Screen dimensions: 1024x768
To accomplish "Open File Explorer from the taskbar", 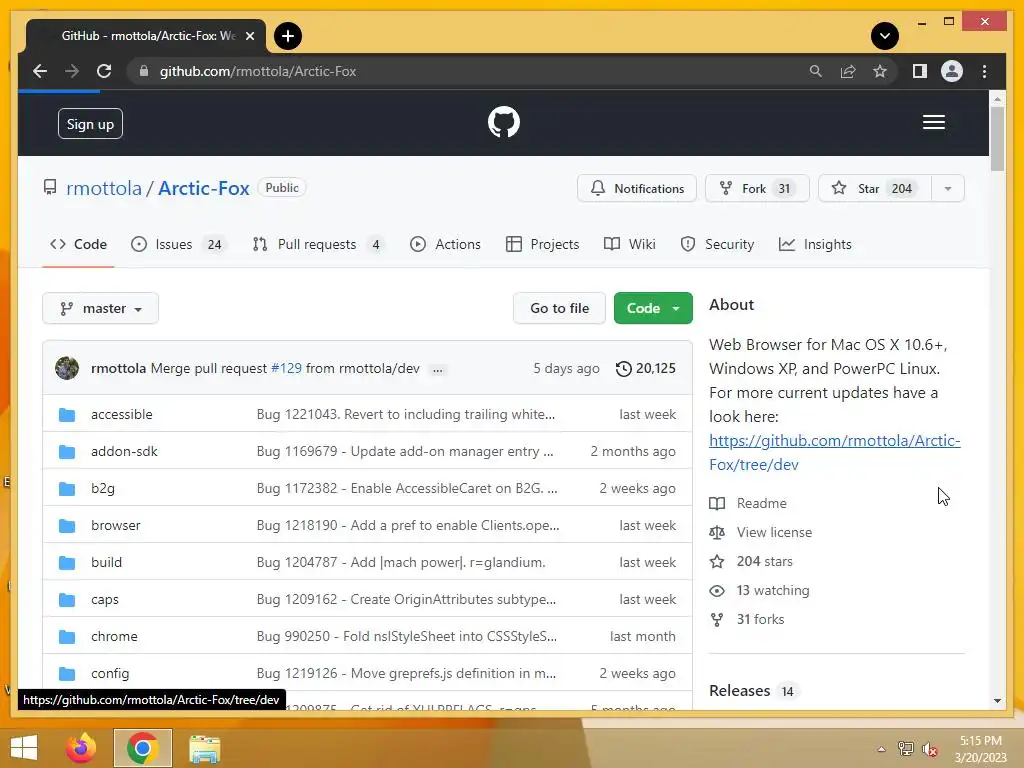I will tap(204, 748).
